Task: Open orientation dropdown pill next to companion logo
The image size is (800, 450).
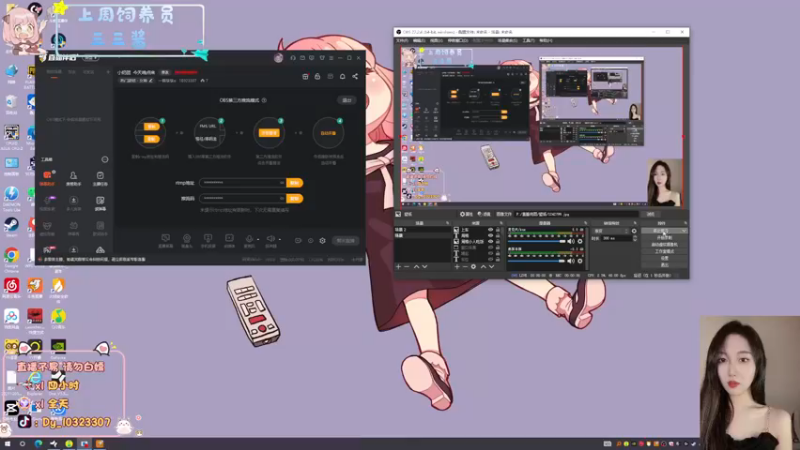Action: point(91,58)
